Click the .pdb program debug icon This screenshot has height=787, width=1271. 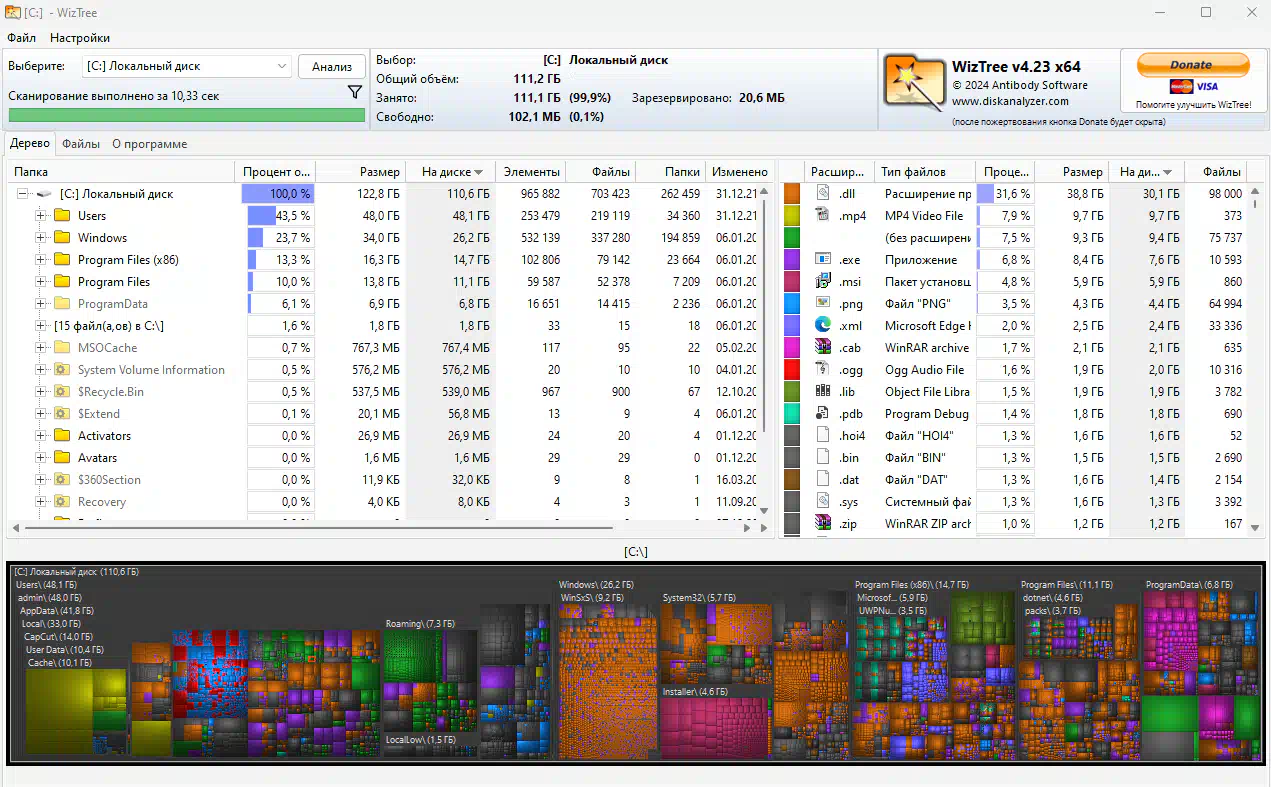click(x=823, y=413)
